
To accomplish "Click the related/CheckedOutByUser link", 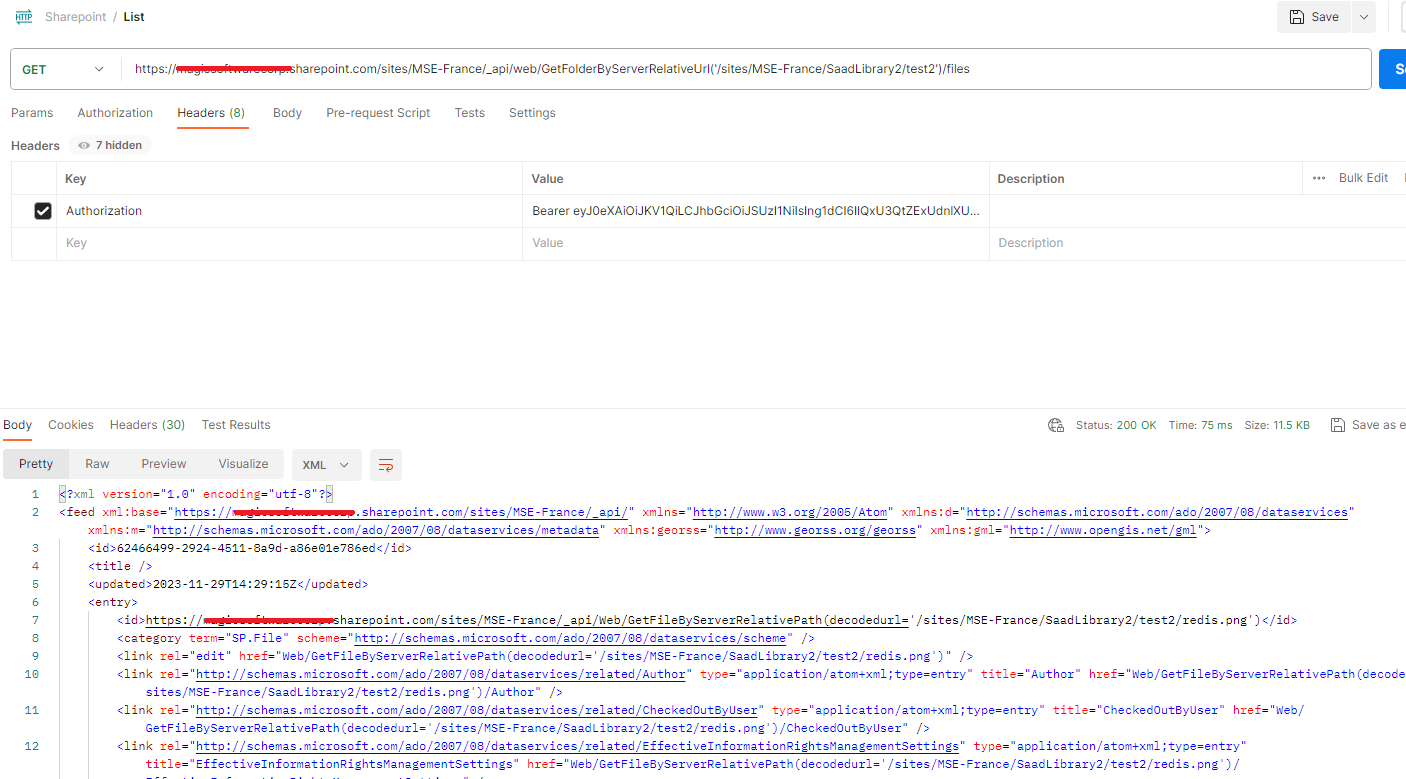I will 477,710.
